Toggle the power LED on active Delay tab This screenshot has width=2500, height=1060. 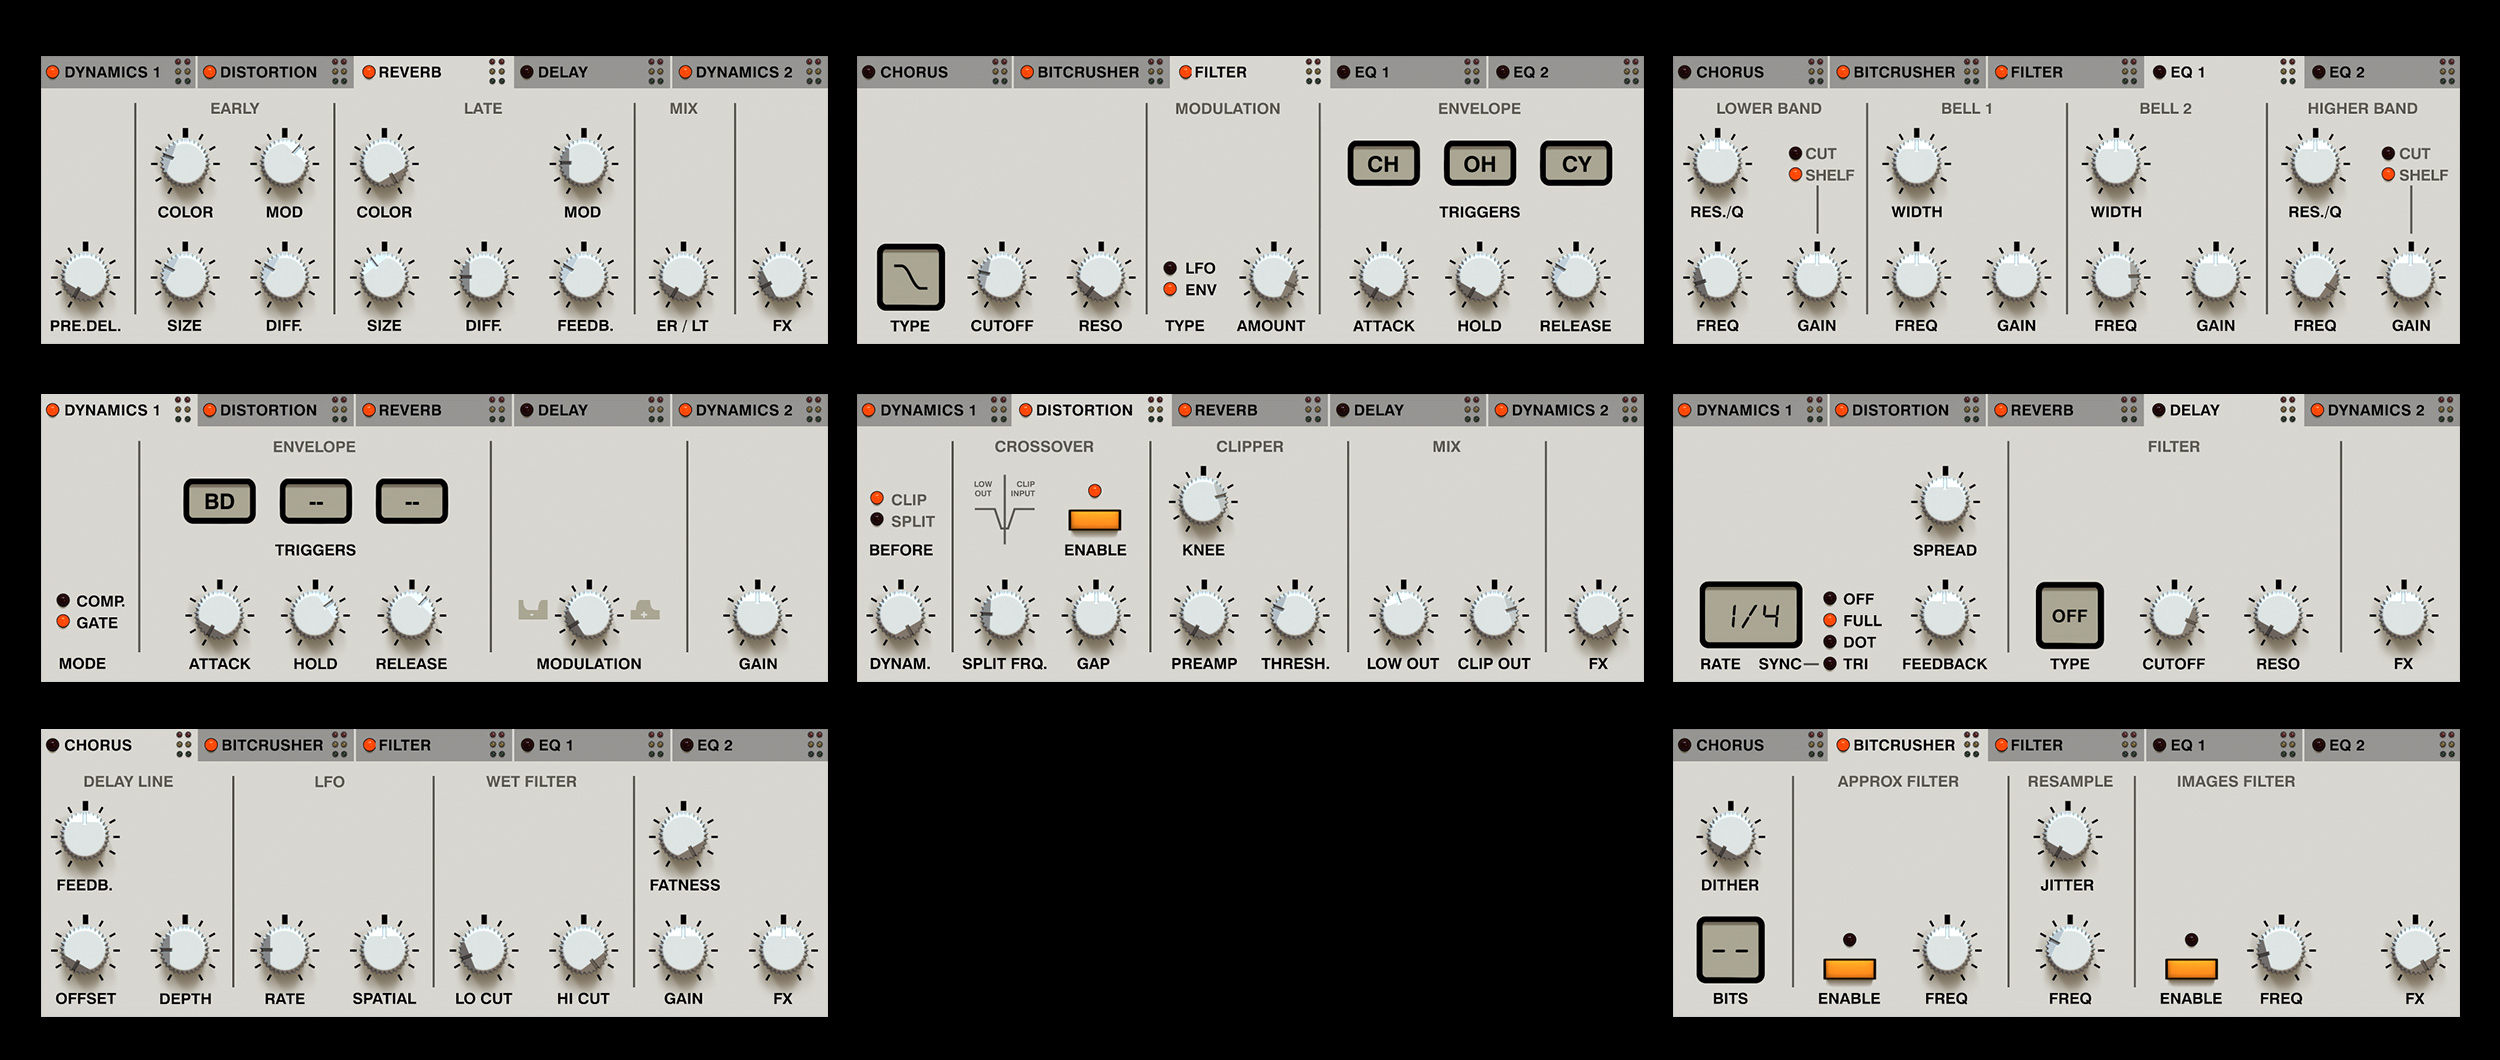2159,410
